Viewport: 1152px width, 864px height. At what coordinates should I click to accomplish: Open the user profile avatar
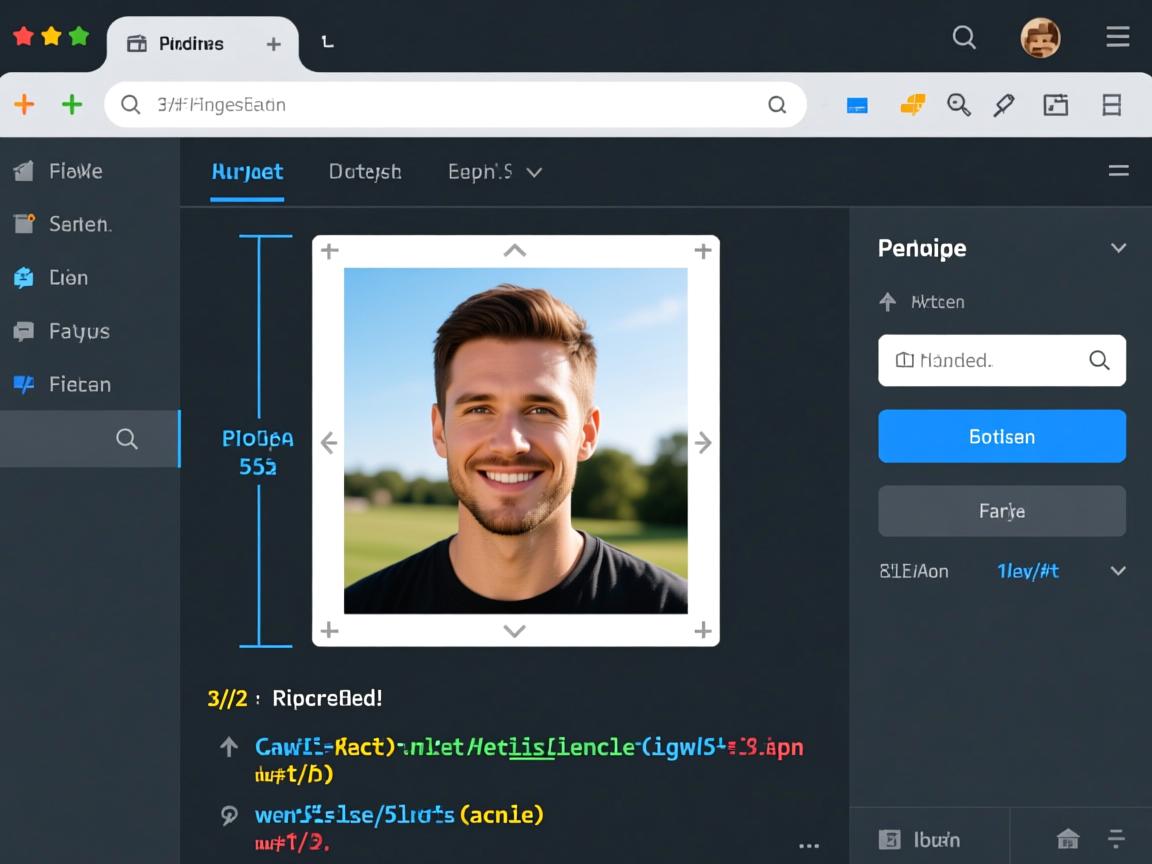point(1040,38)
